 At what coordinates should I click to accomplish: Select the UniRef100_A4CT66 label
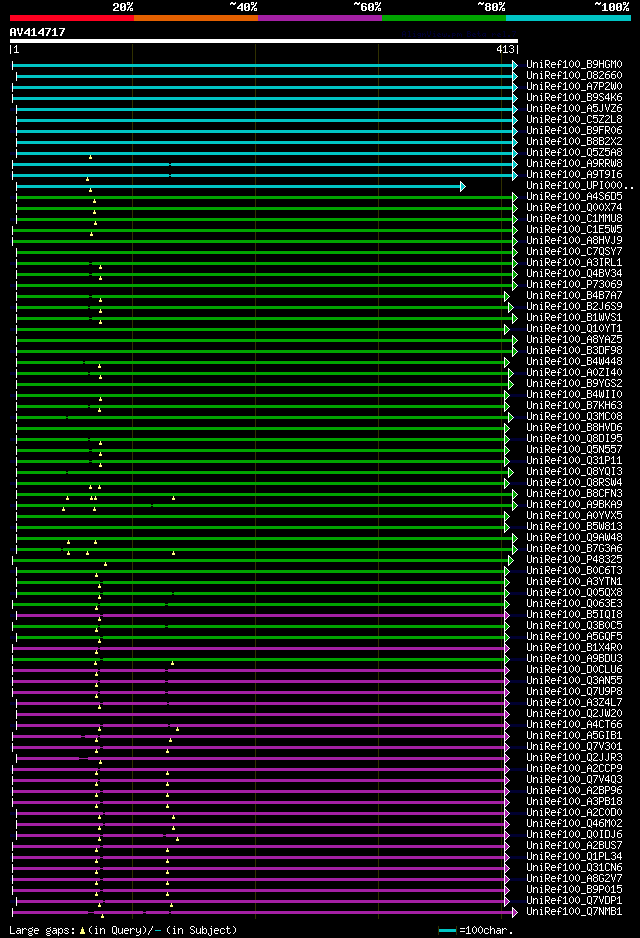pos(574,725)
